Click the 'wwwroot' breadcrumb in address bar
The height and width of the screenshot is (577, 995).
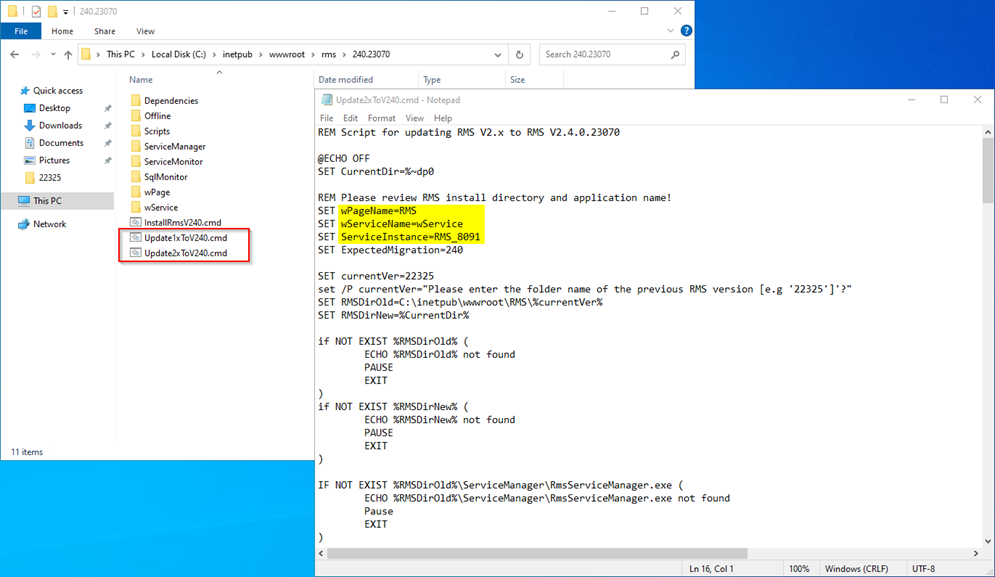pos(287,55)
